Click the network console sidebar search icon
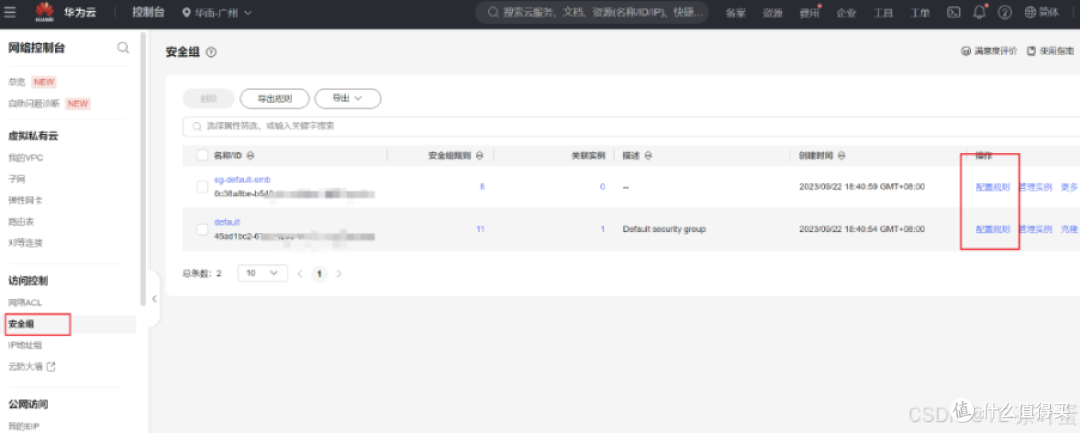1080x433 pixels. [x=123, y=47]
